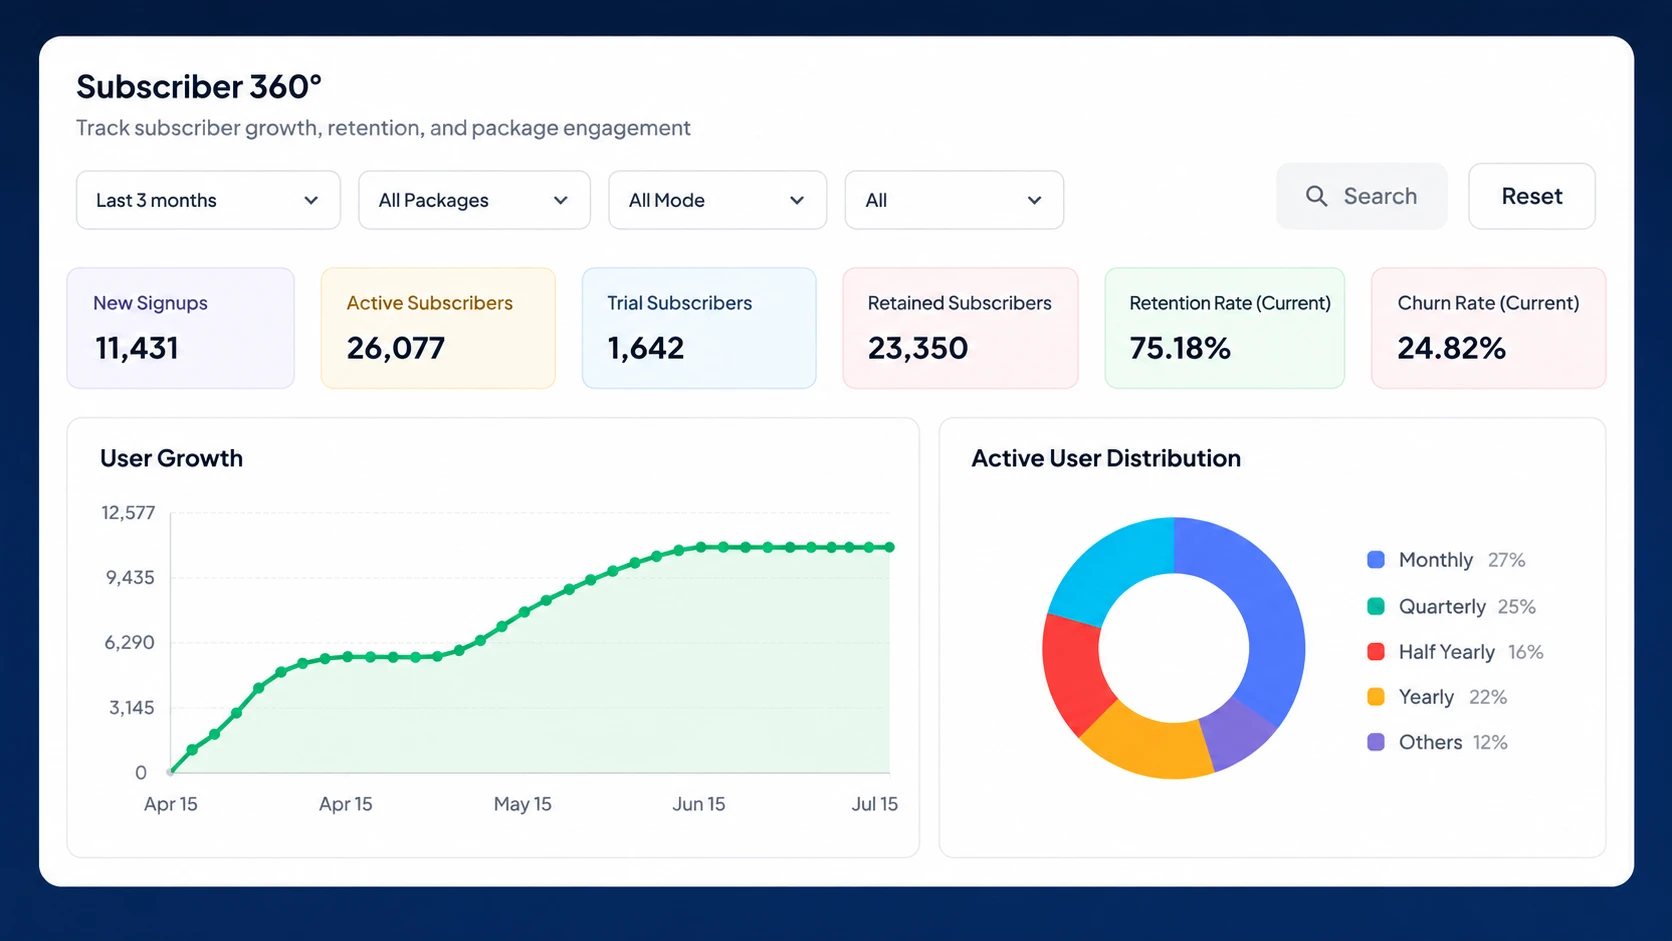Click the orange Yearly legend swatch
The image size is (1672, 941).
coord(1376,697)
